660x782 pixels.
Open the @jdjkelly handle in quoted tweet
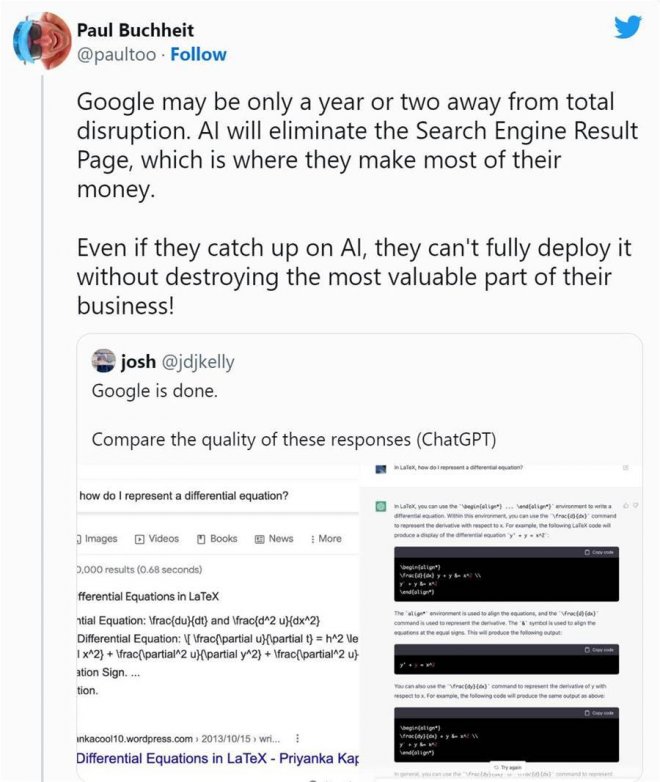[x=198, y=362]
